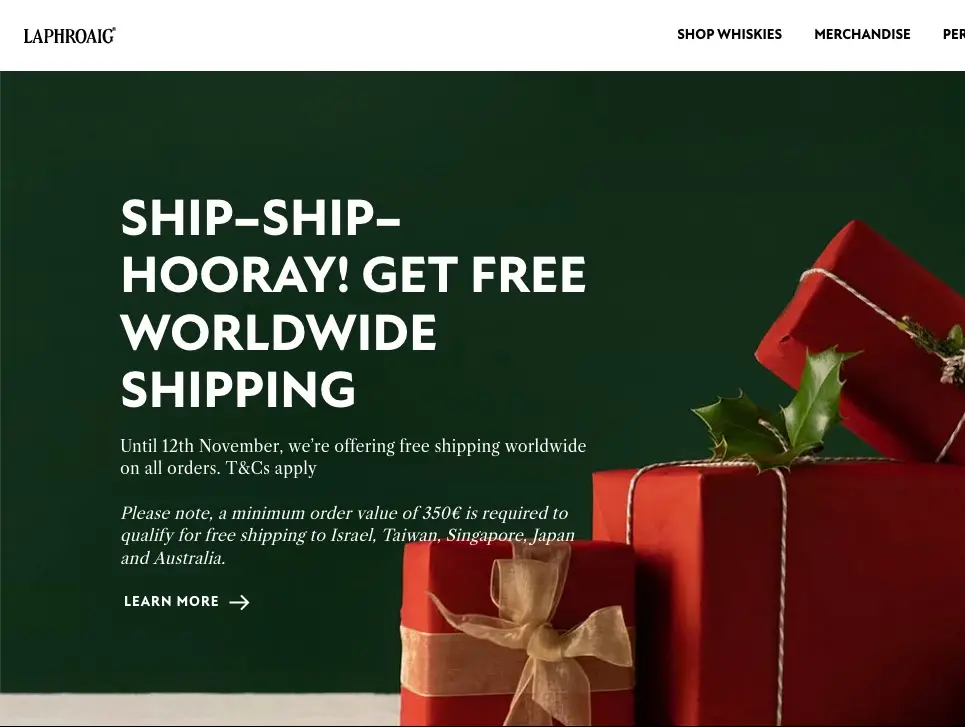The image size is (965, 727).
Task: Click the arrow icon beside Learn More
Action: pyautogui.click(x=239, y=602)
